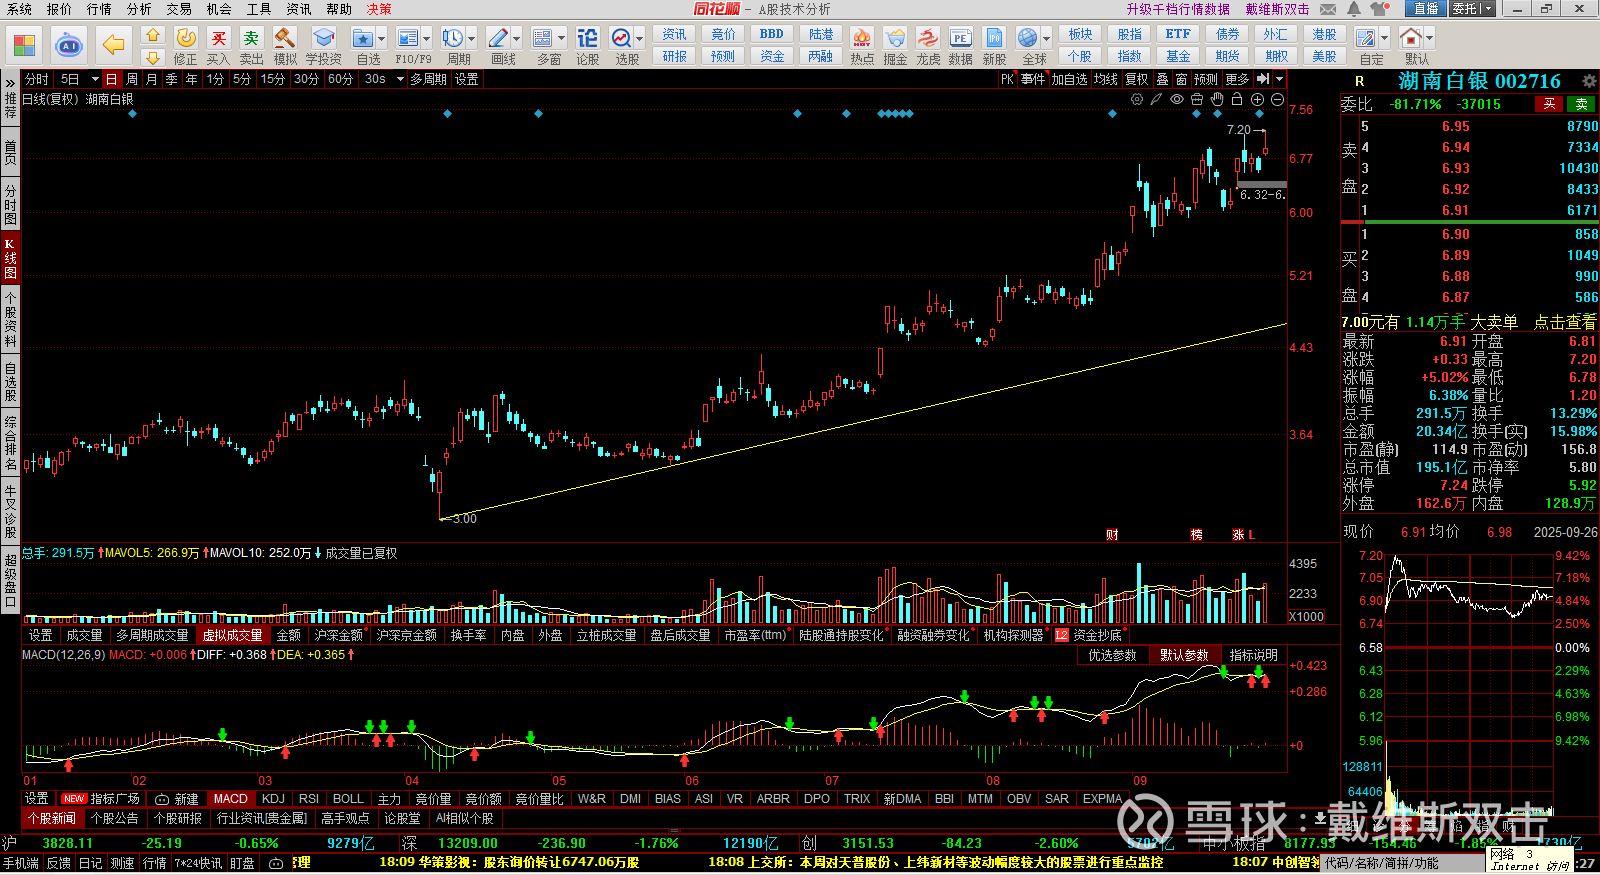The width and height of the screenshot is (1600, 875).
Task: Zoom in chart with plus icon
Action: pos(1257,99)
